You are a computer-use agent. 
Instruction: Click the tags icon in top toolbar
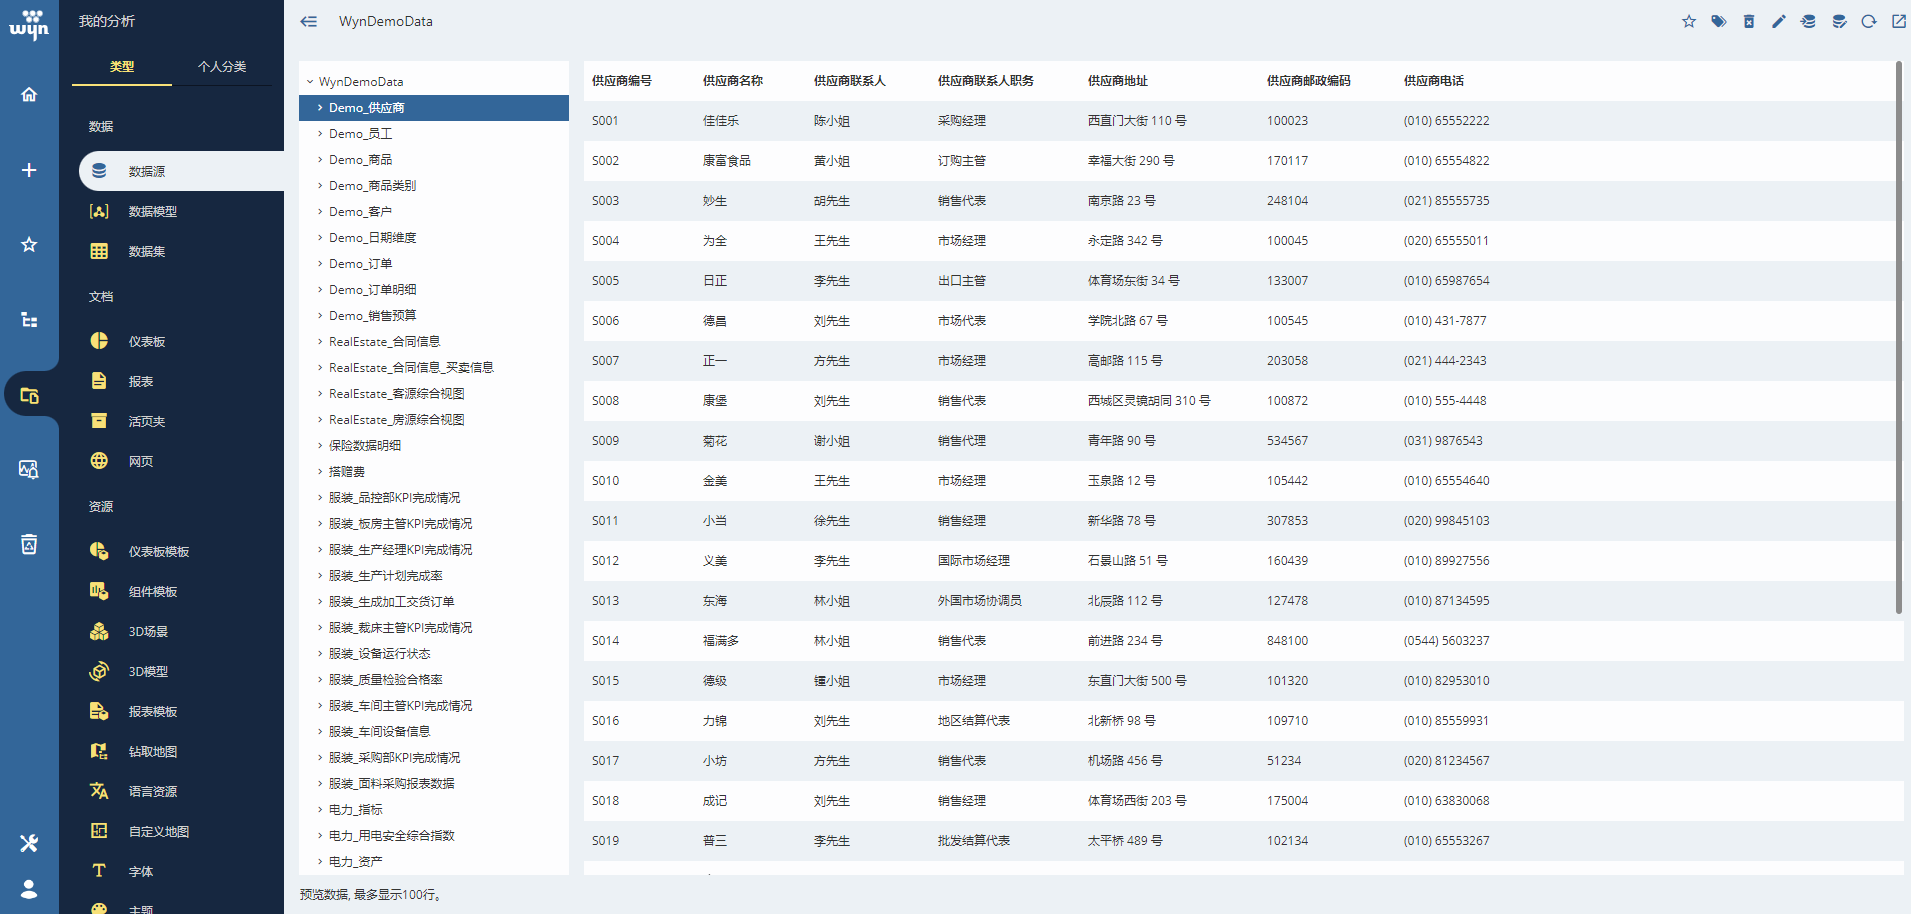tap(1719, 22)
